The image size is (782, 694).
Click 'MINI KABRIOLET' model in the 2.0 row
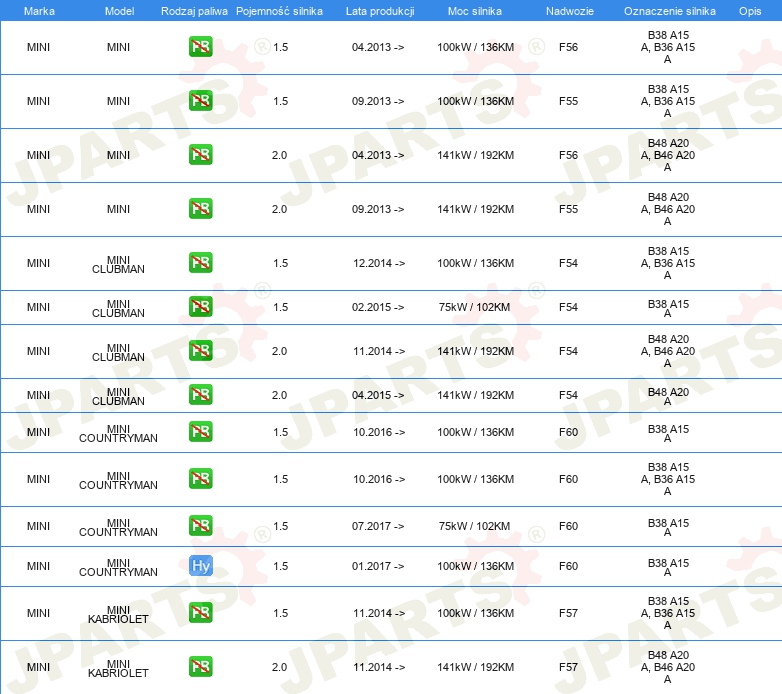tap(118, 669)
